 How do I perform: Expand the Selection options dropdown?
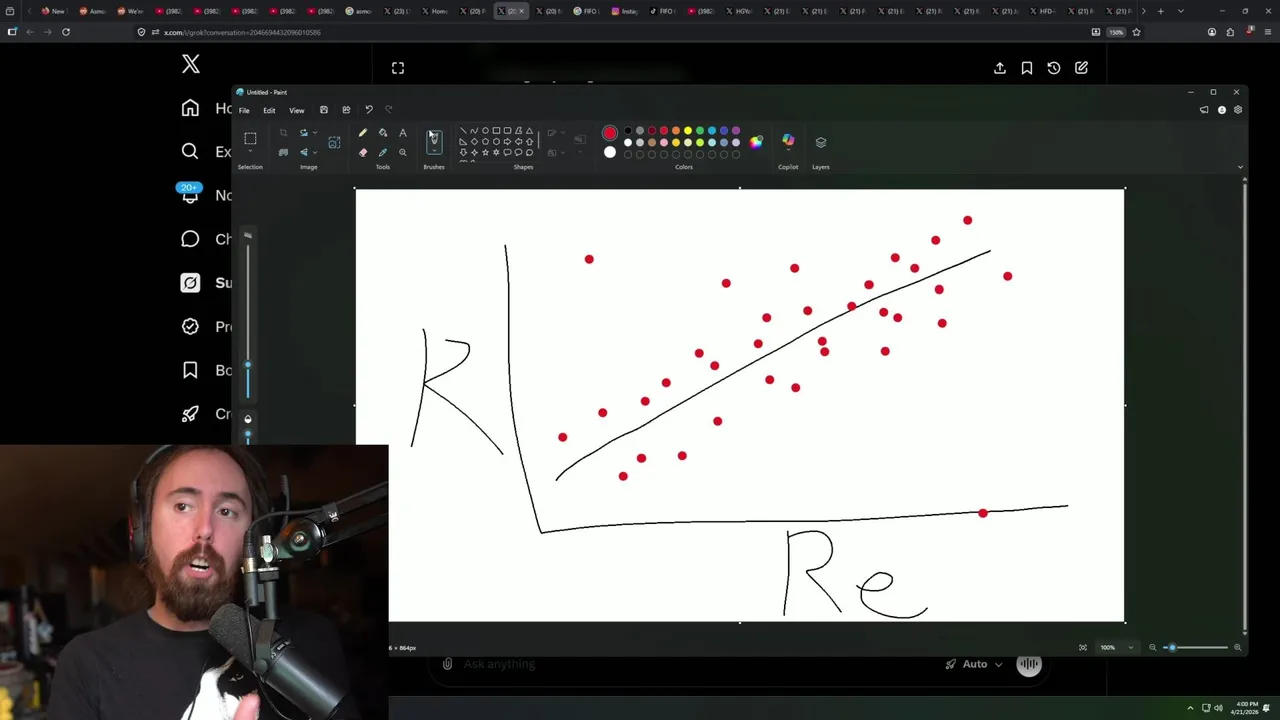[x=250, y=151]
